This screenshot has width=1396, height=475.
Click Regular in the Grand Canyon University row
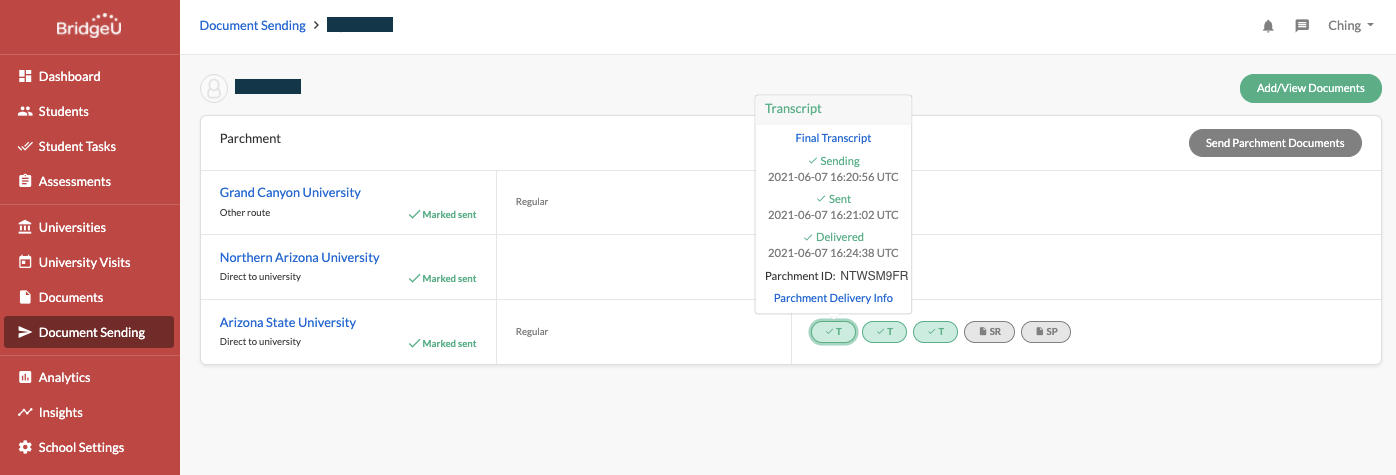pyautogui.click(x=532, y=202)
